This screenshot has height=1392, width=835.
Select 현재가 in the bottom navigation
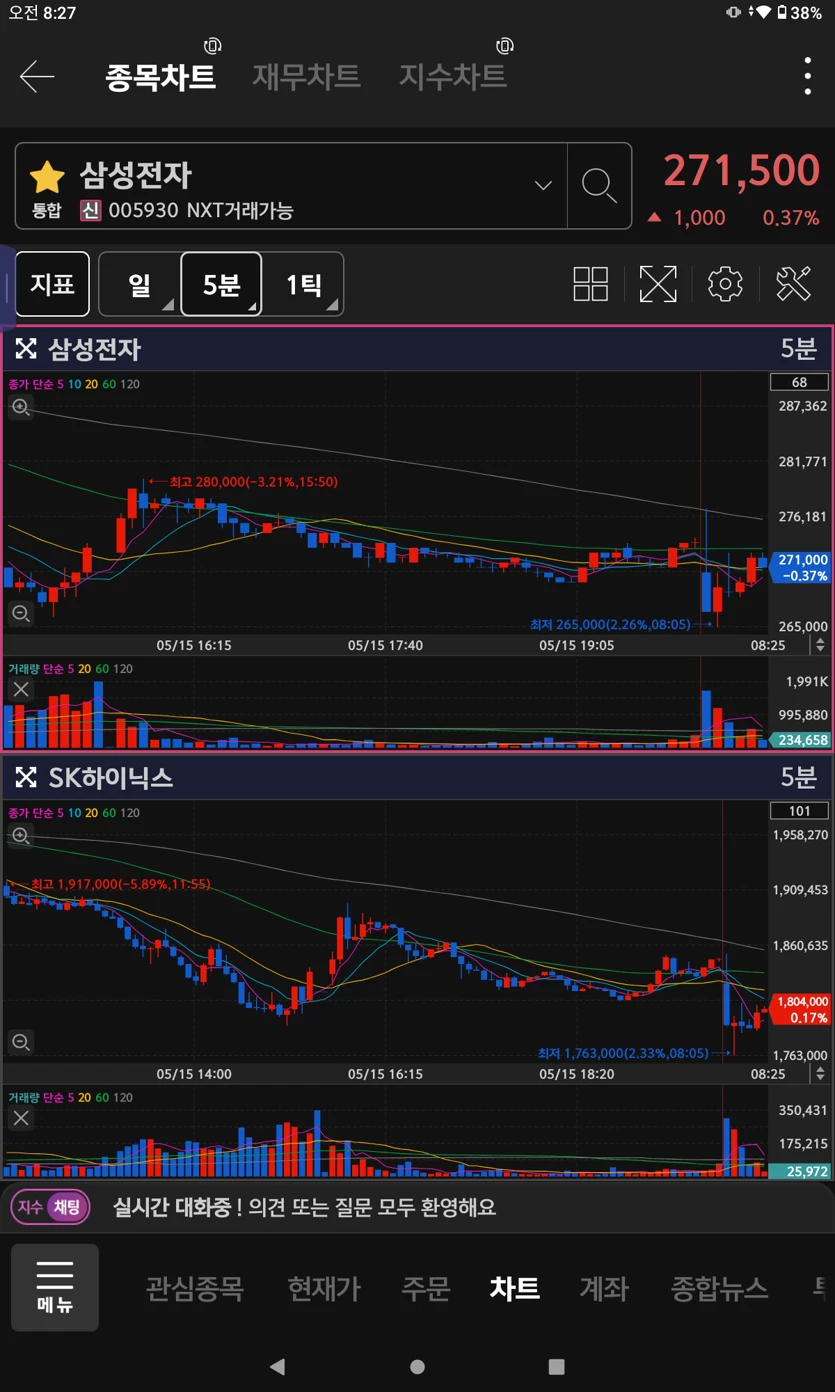[324, 1288]
